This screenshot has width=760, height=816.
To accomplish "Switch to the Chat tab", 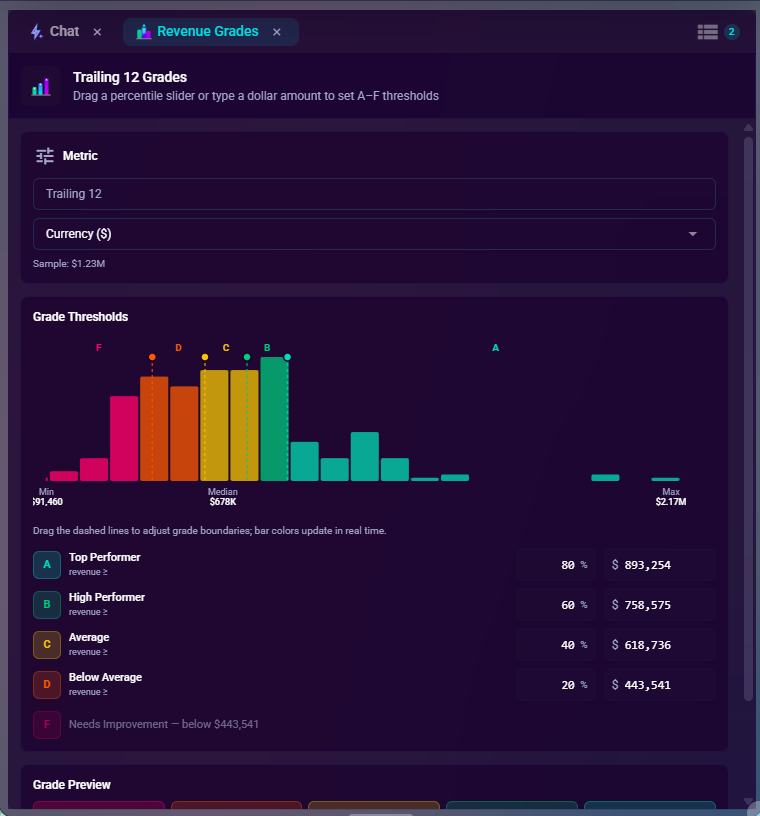I will coord(64,31).
